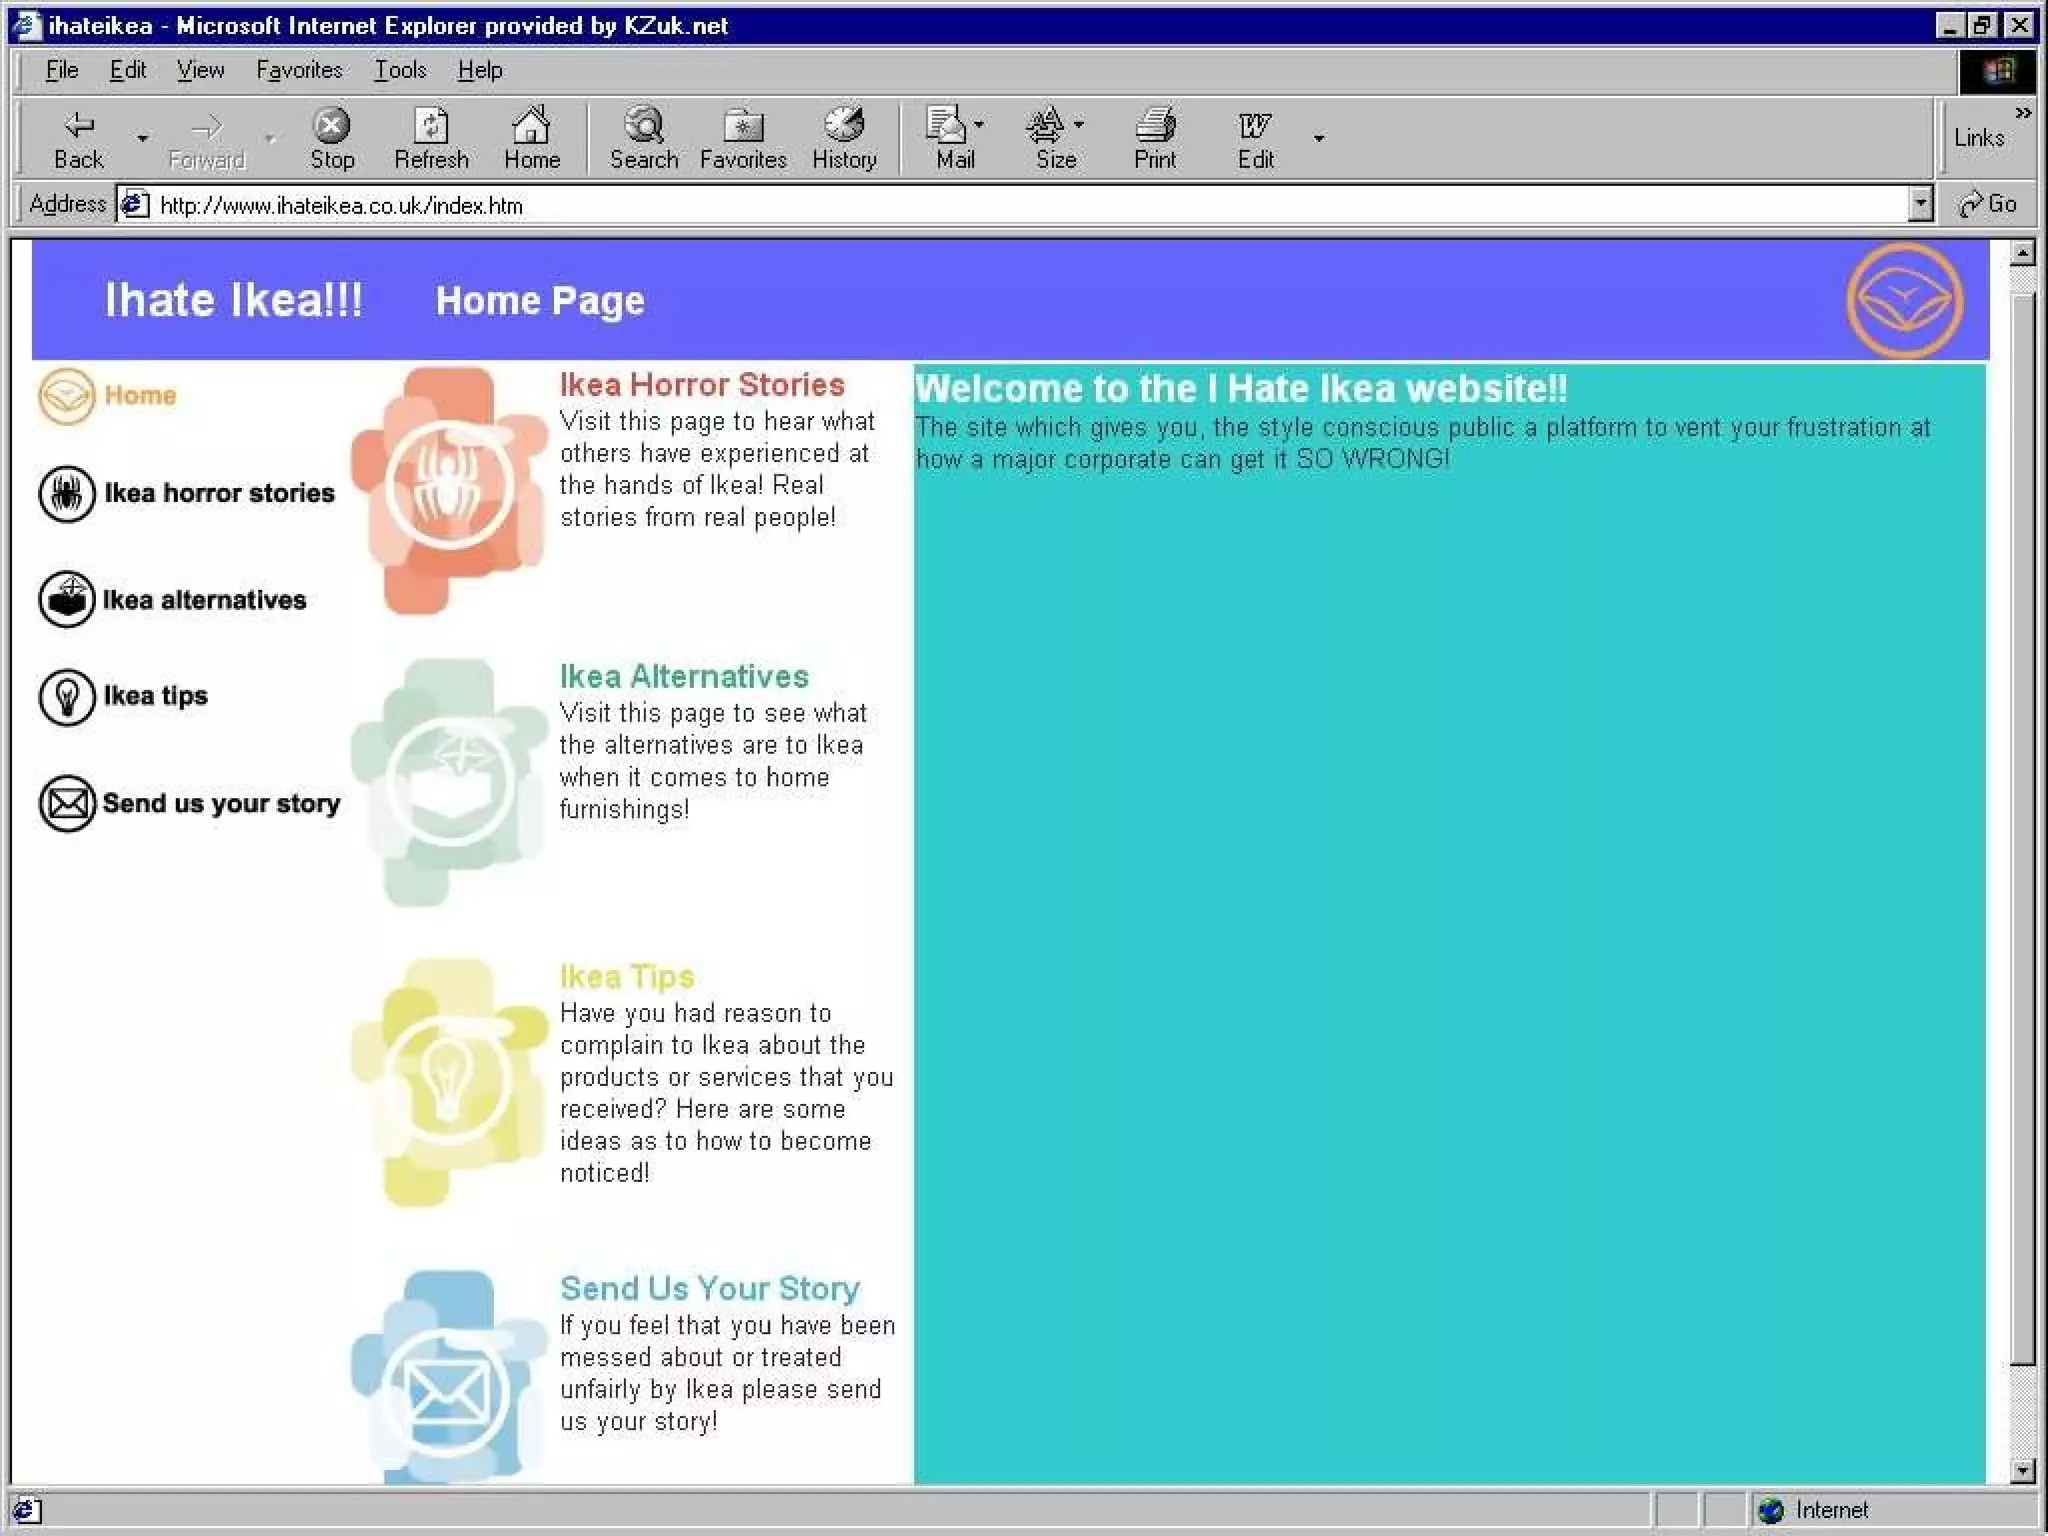
Task: Follow the Ikea Alternatives heading link
Action: pos(684,677)
